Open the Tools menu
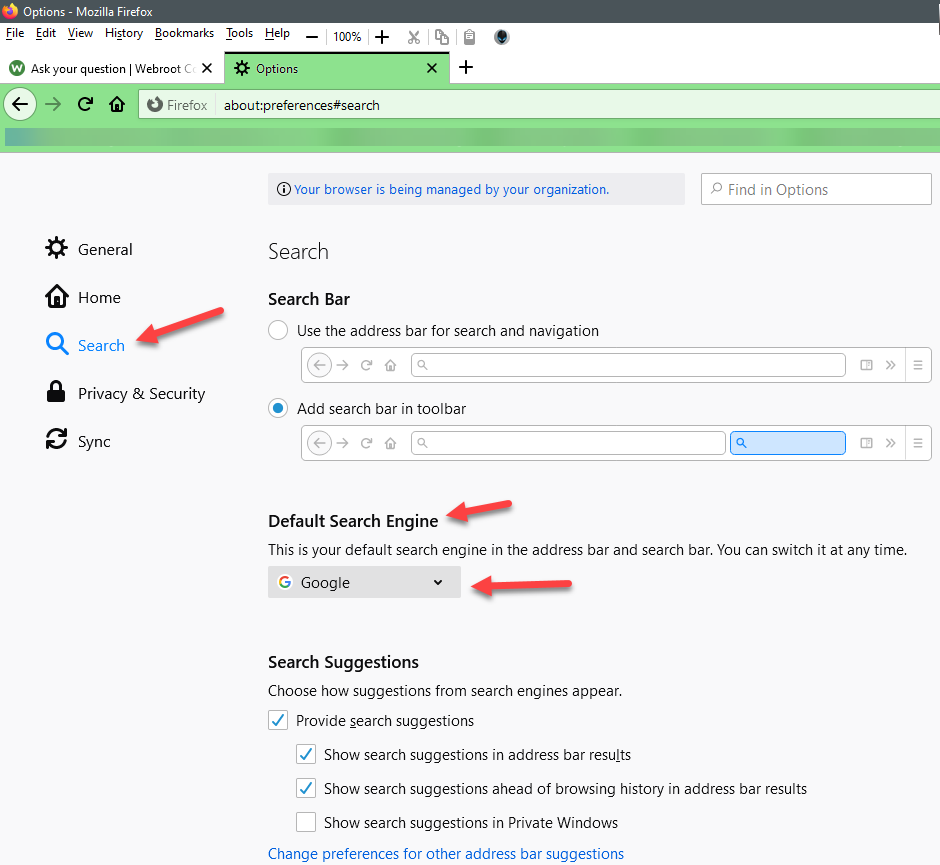The image size is (940, 865). tap(239, 34)
